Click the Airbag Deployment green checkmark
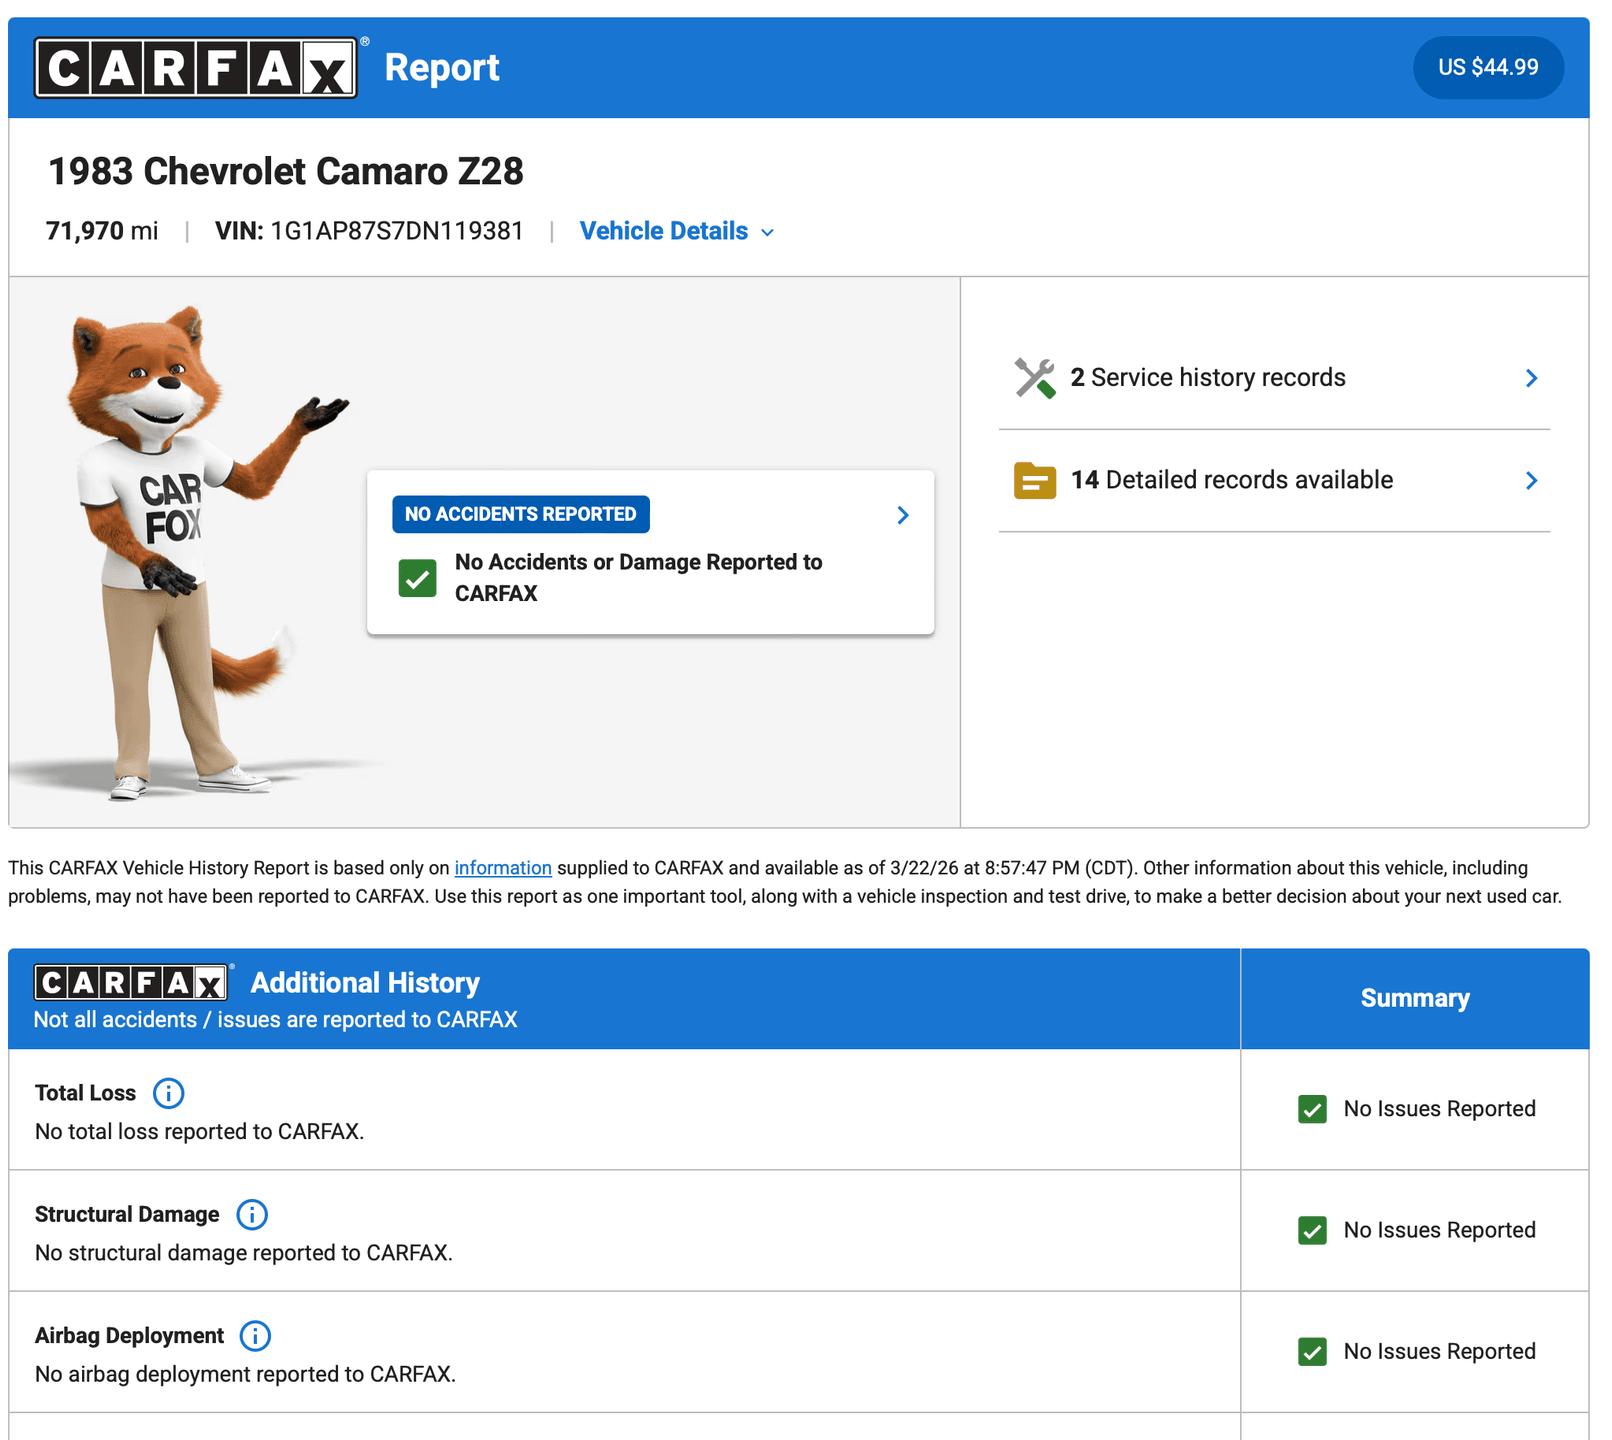This screenshot has width=1612, height=1440. click(x=1312, y=1352)
